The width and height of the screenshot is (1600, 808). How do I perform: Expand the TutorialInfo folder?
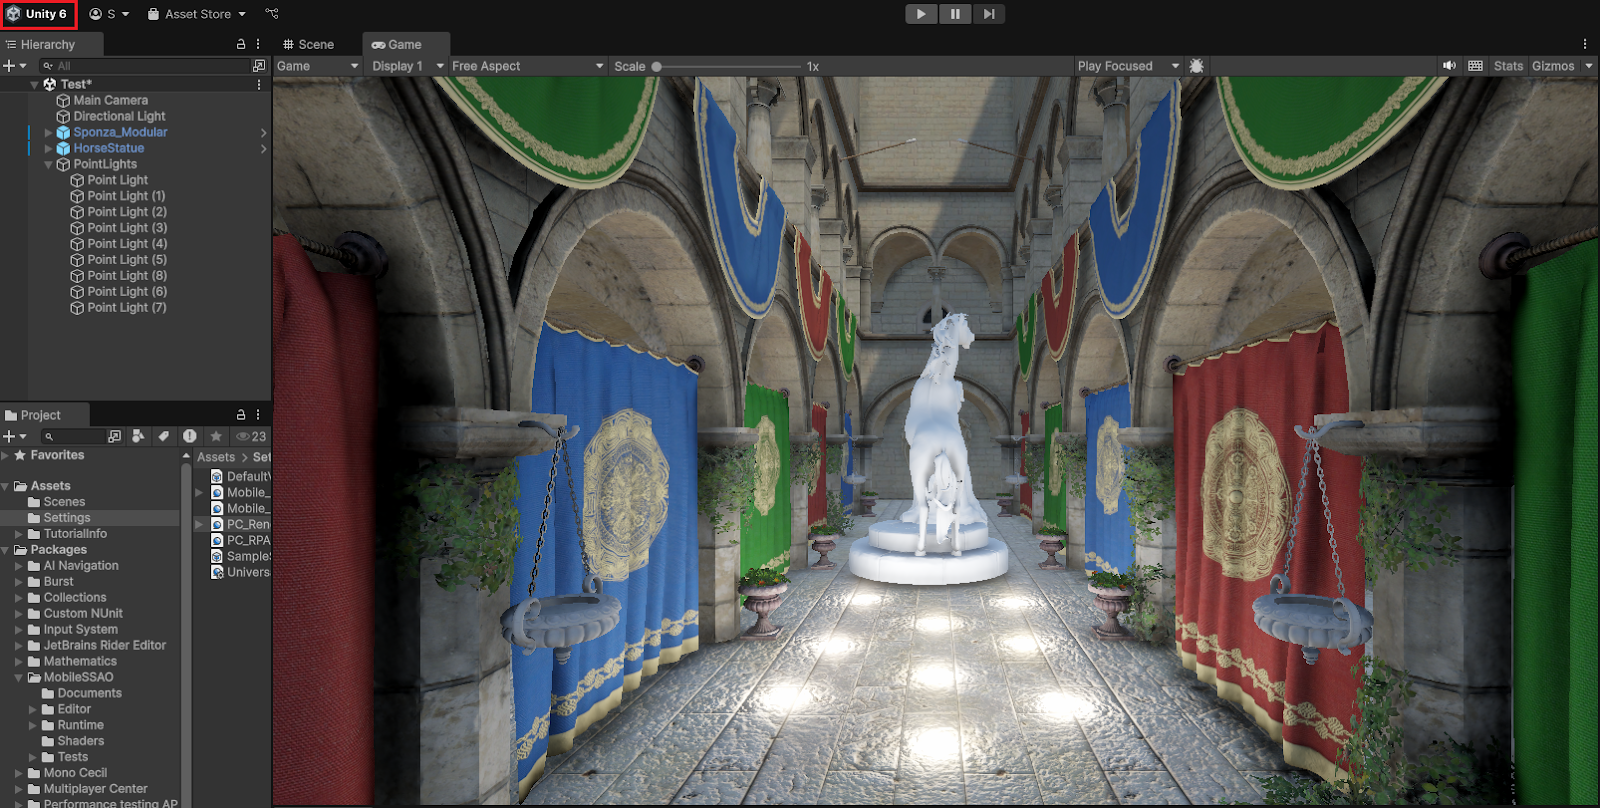19,534
